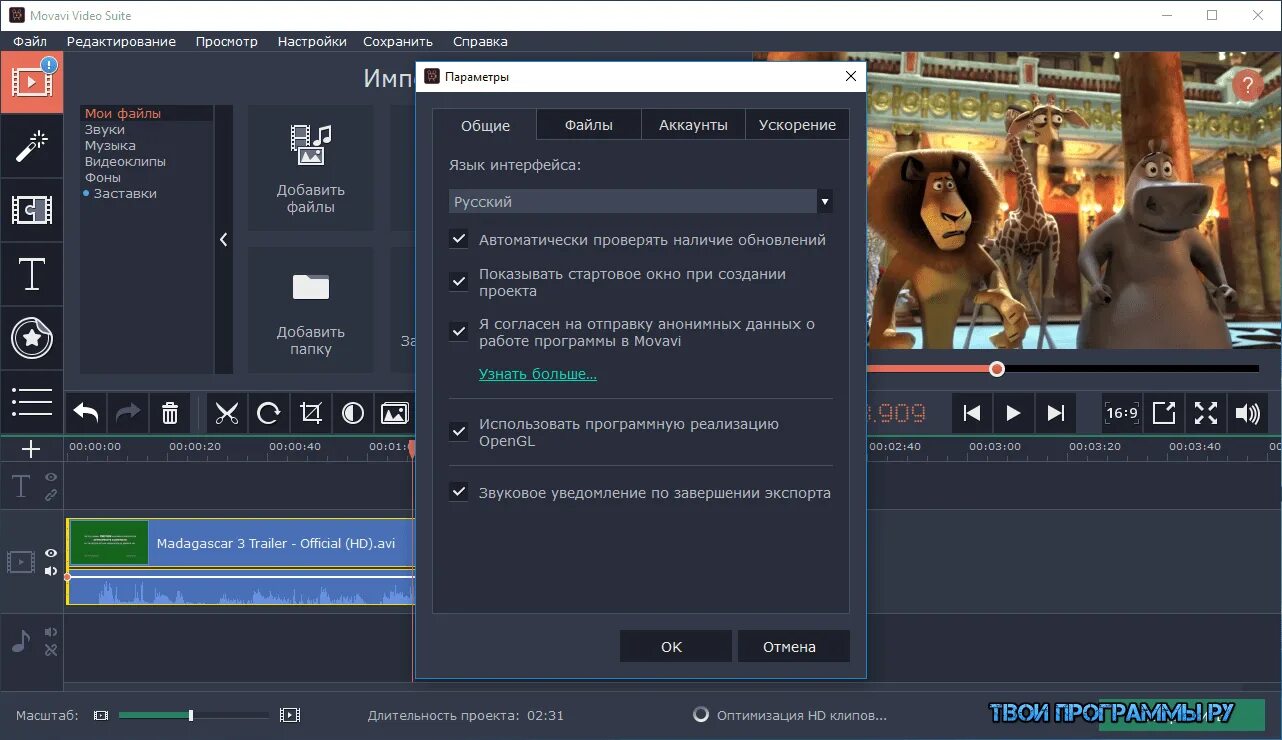Screen dimensions: 1282x740
Task: Switch to Файлы tab
Action: click(589, 125)
